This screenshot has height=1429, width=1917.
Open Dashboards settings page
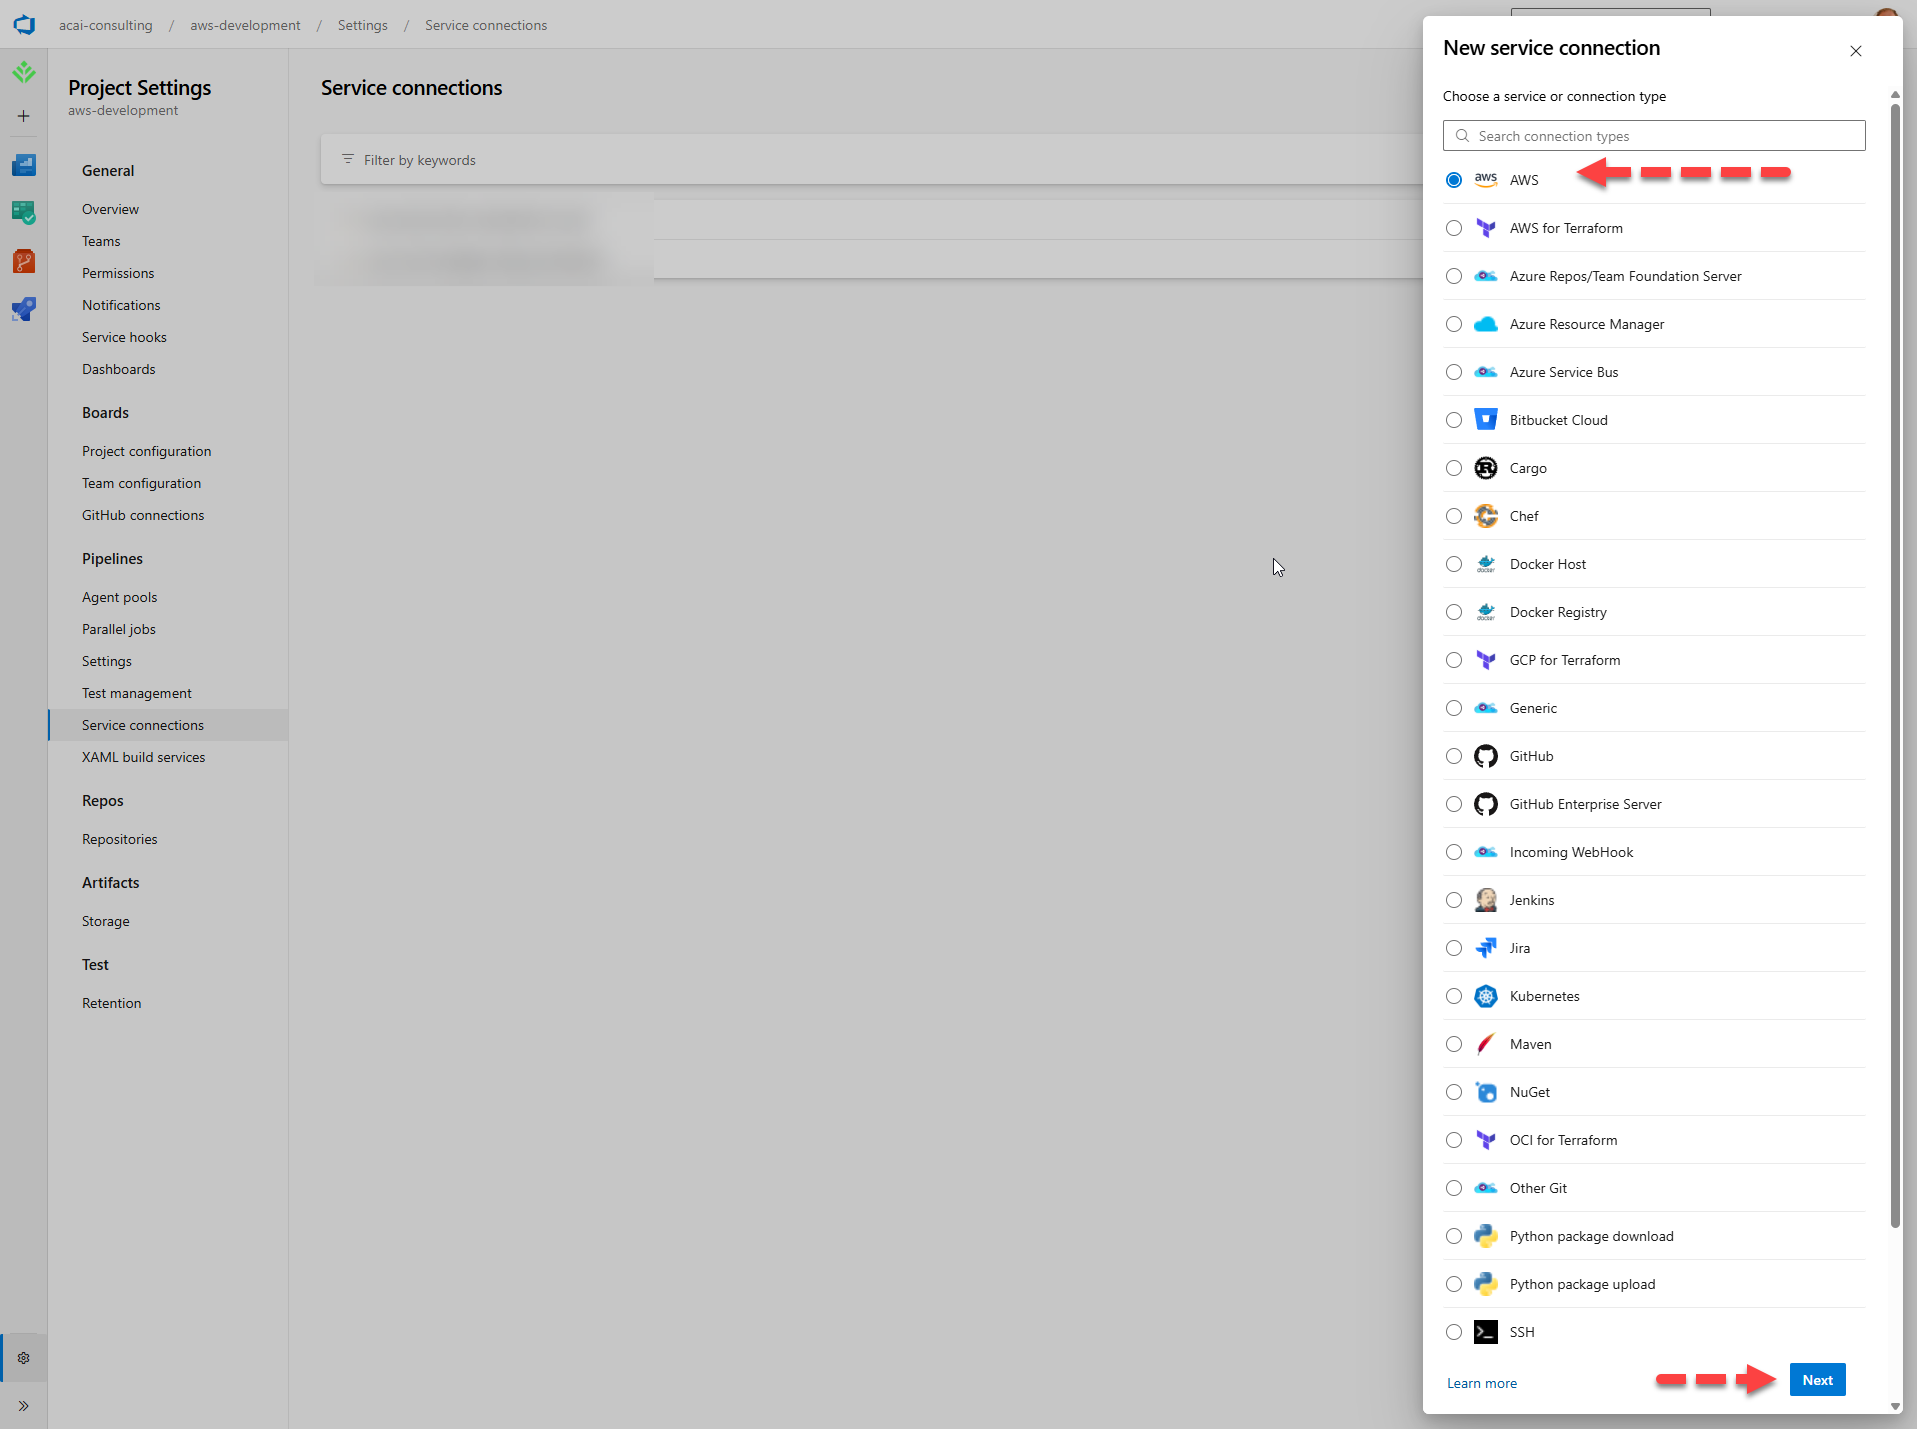tap(118, 369)
